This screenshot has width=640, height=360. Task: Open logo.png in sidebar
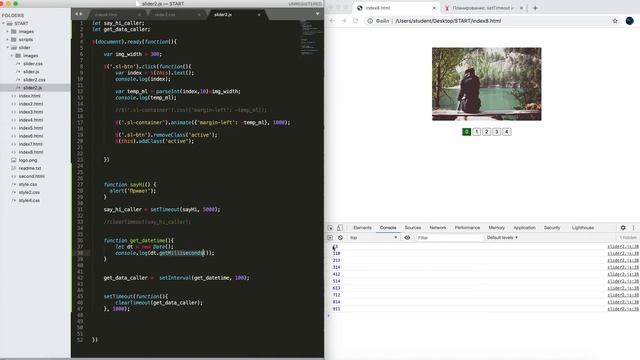coord(28,160)
